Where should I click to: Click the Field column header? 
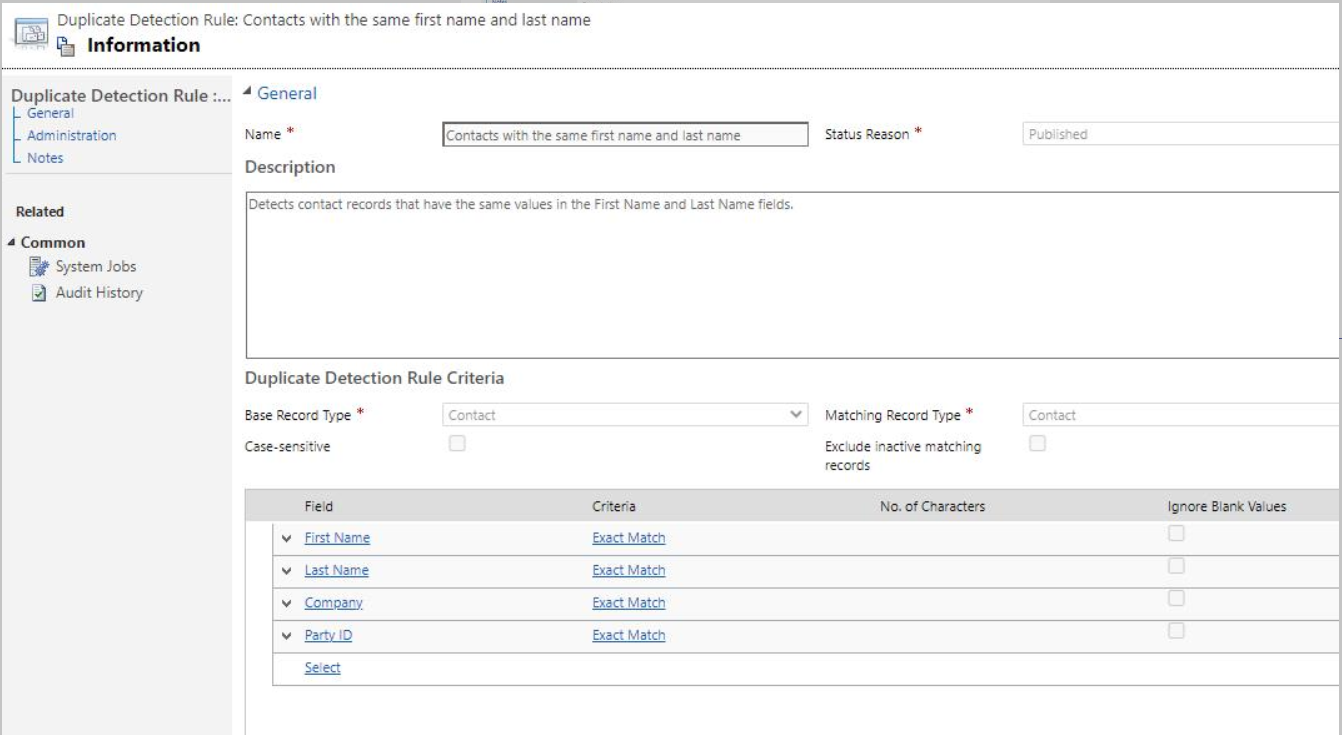(319, 507)
